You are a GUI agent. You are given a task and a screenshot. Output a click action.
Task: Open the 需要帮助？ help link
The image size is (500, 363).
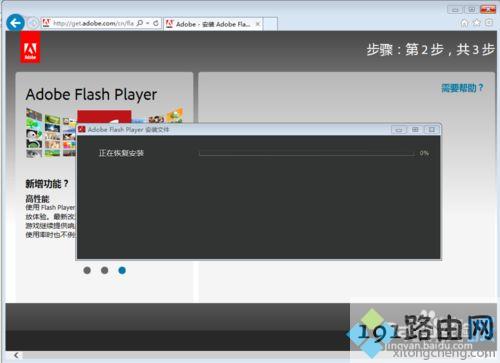pyautogui.click(x=462, y=88)
